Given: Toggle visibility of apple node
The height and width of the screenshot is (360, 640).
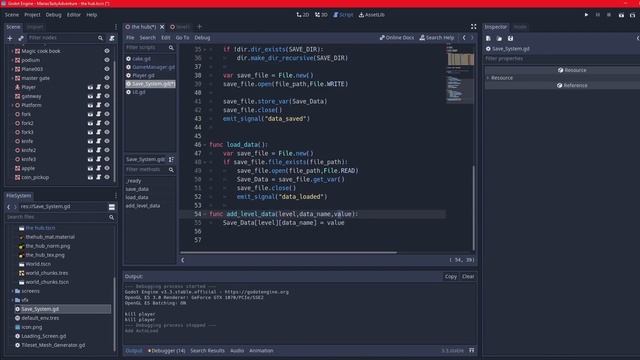Looking at the screenshot, I should click(x=107, y=168).
